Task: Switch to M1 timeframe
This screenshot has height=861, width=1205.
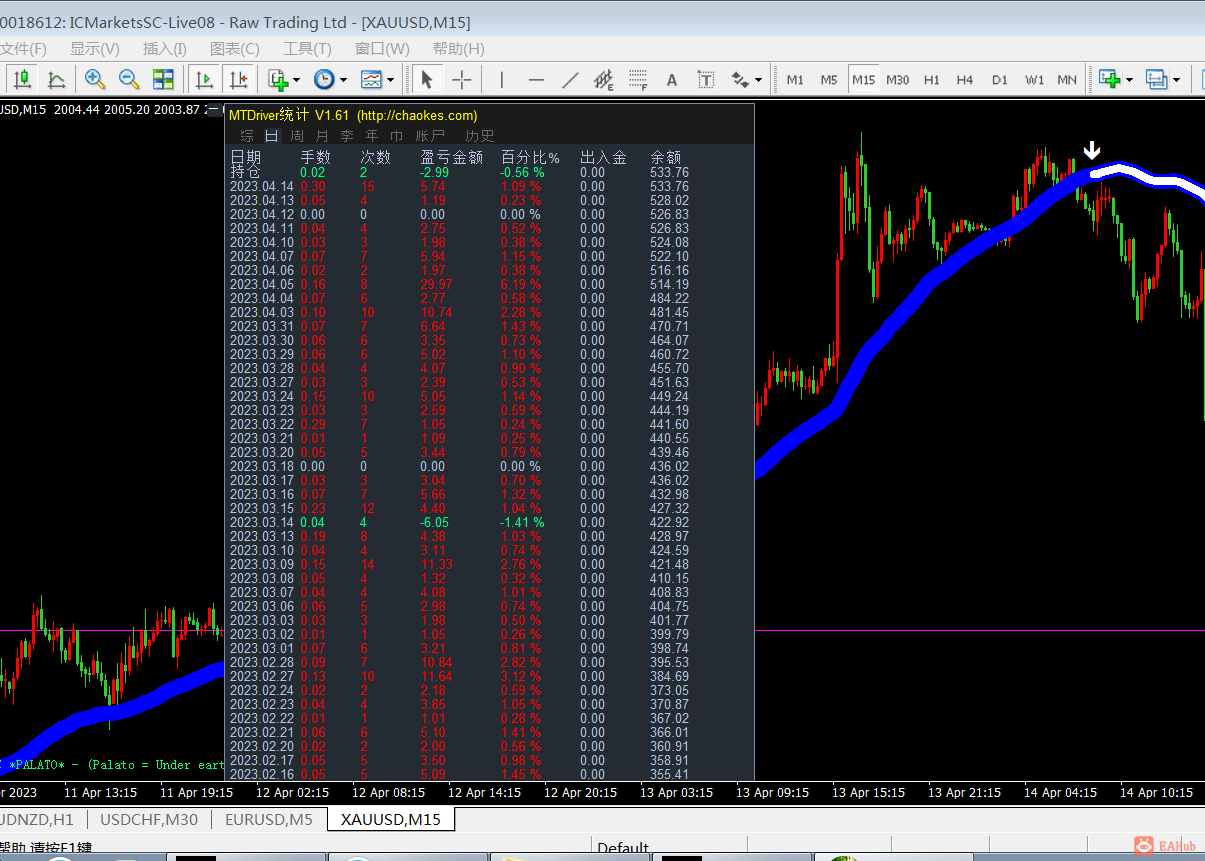Action: click(795, 79)
